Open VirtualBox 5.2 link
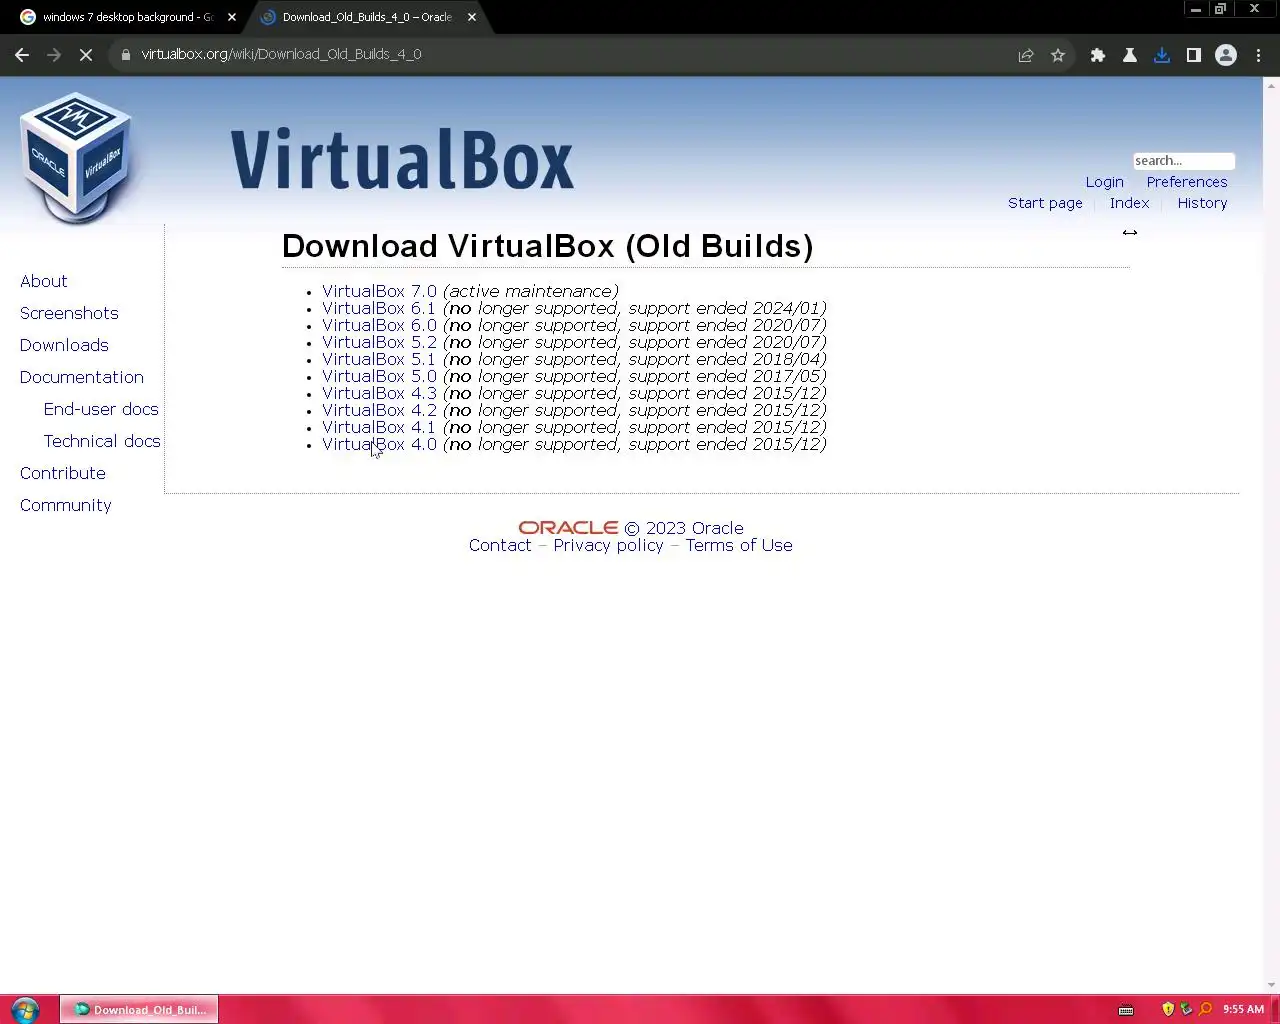 click(x=379, y=343)
